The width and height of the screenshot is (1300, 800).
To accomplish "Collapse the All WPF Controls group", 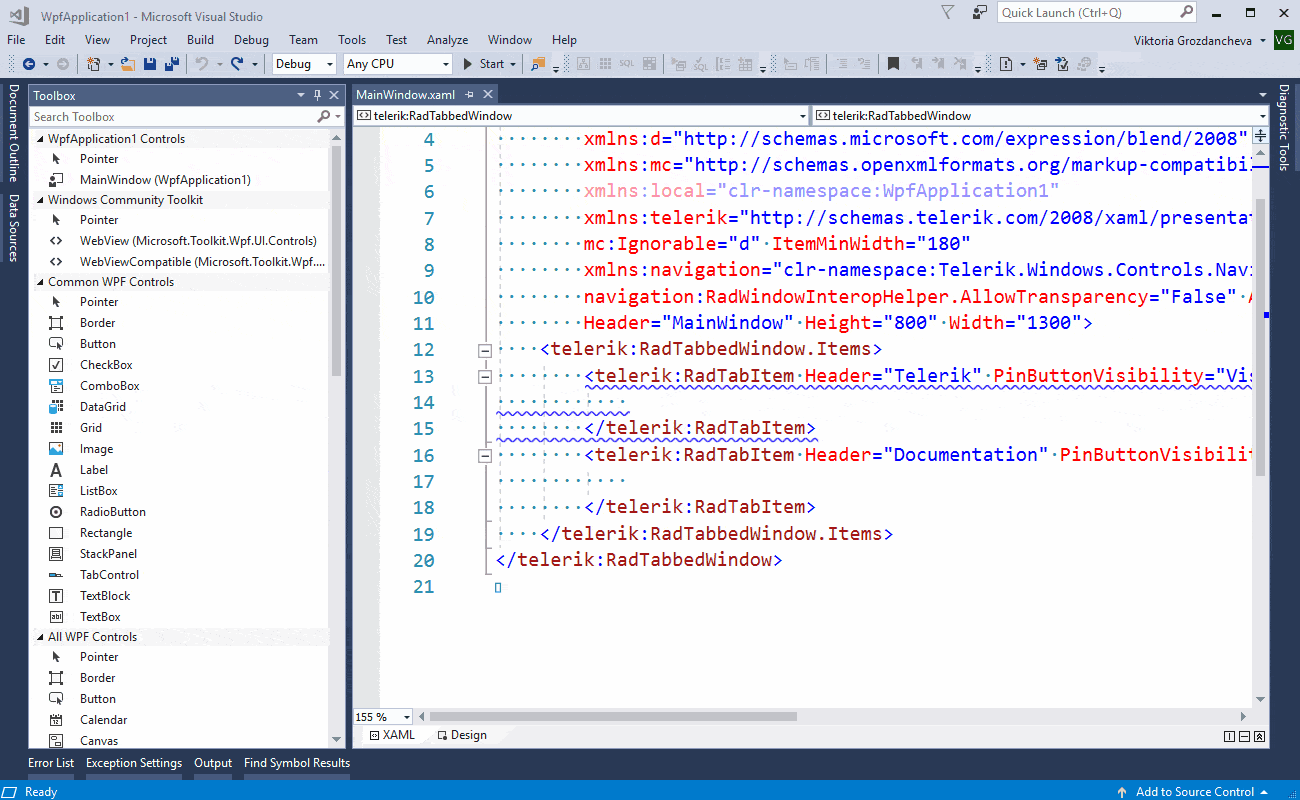I will [x=39, y=637].
